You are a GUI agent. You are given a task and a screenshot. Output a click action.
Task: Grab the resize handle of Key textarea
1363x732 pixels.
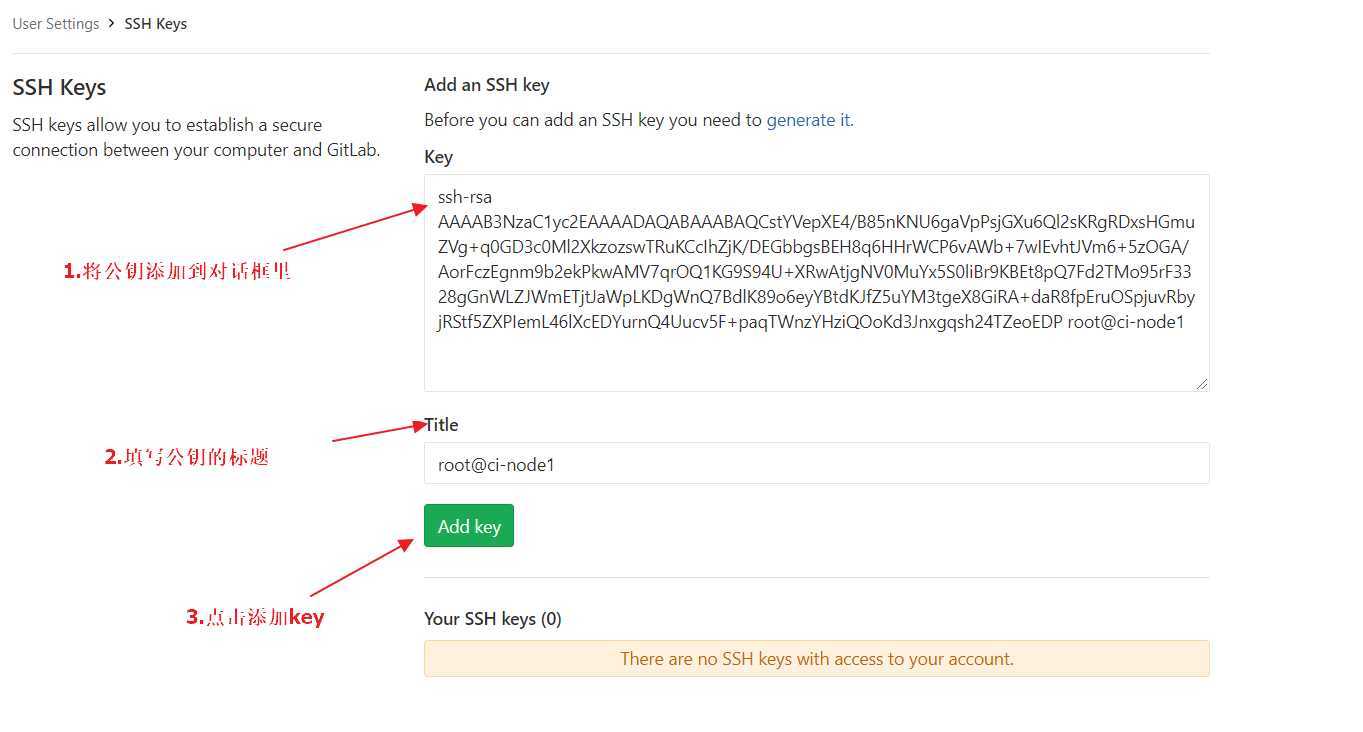click(1201, 383)
